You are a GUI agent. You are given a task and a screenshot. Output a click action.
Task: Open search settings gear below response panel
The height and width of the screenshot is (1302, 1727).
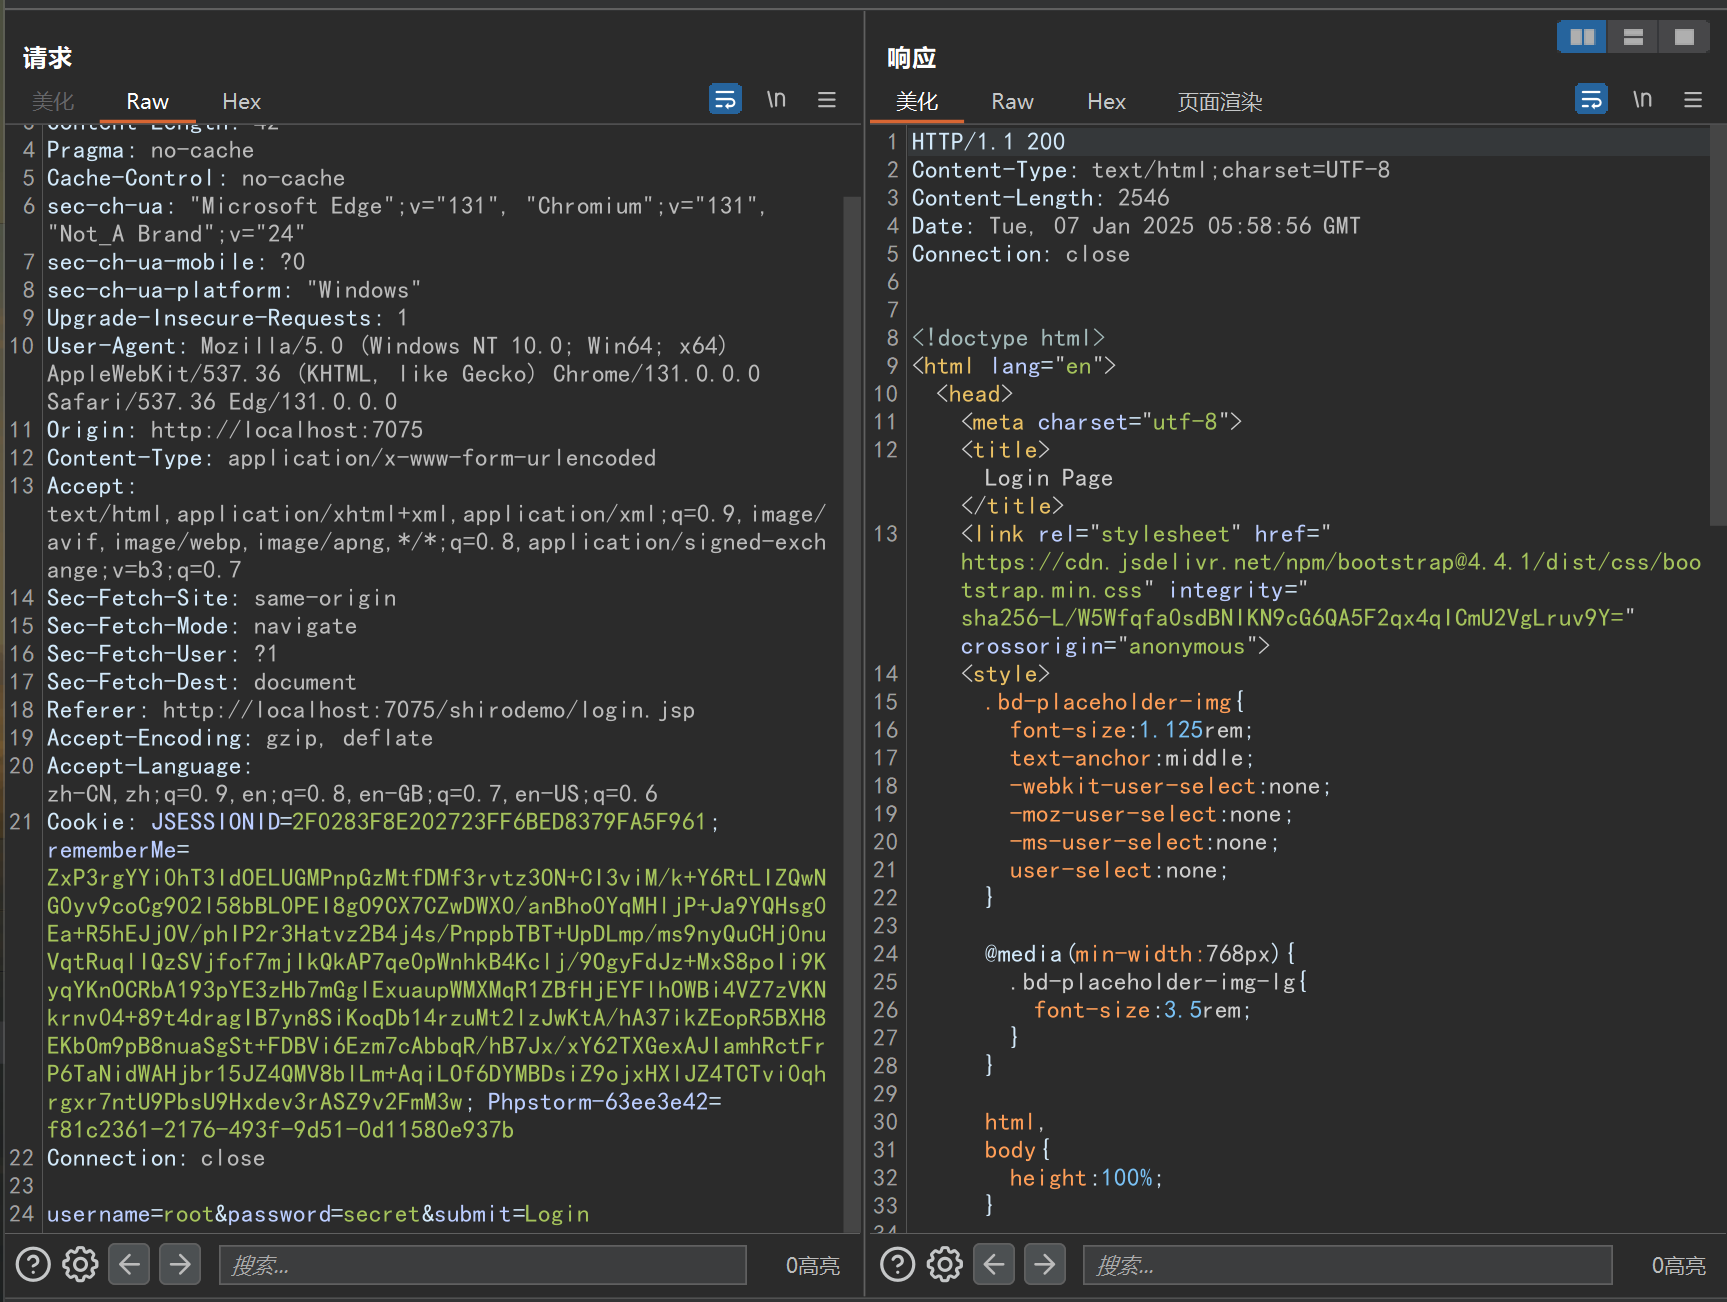(x=945, y=1265)
